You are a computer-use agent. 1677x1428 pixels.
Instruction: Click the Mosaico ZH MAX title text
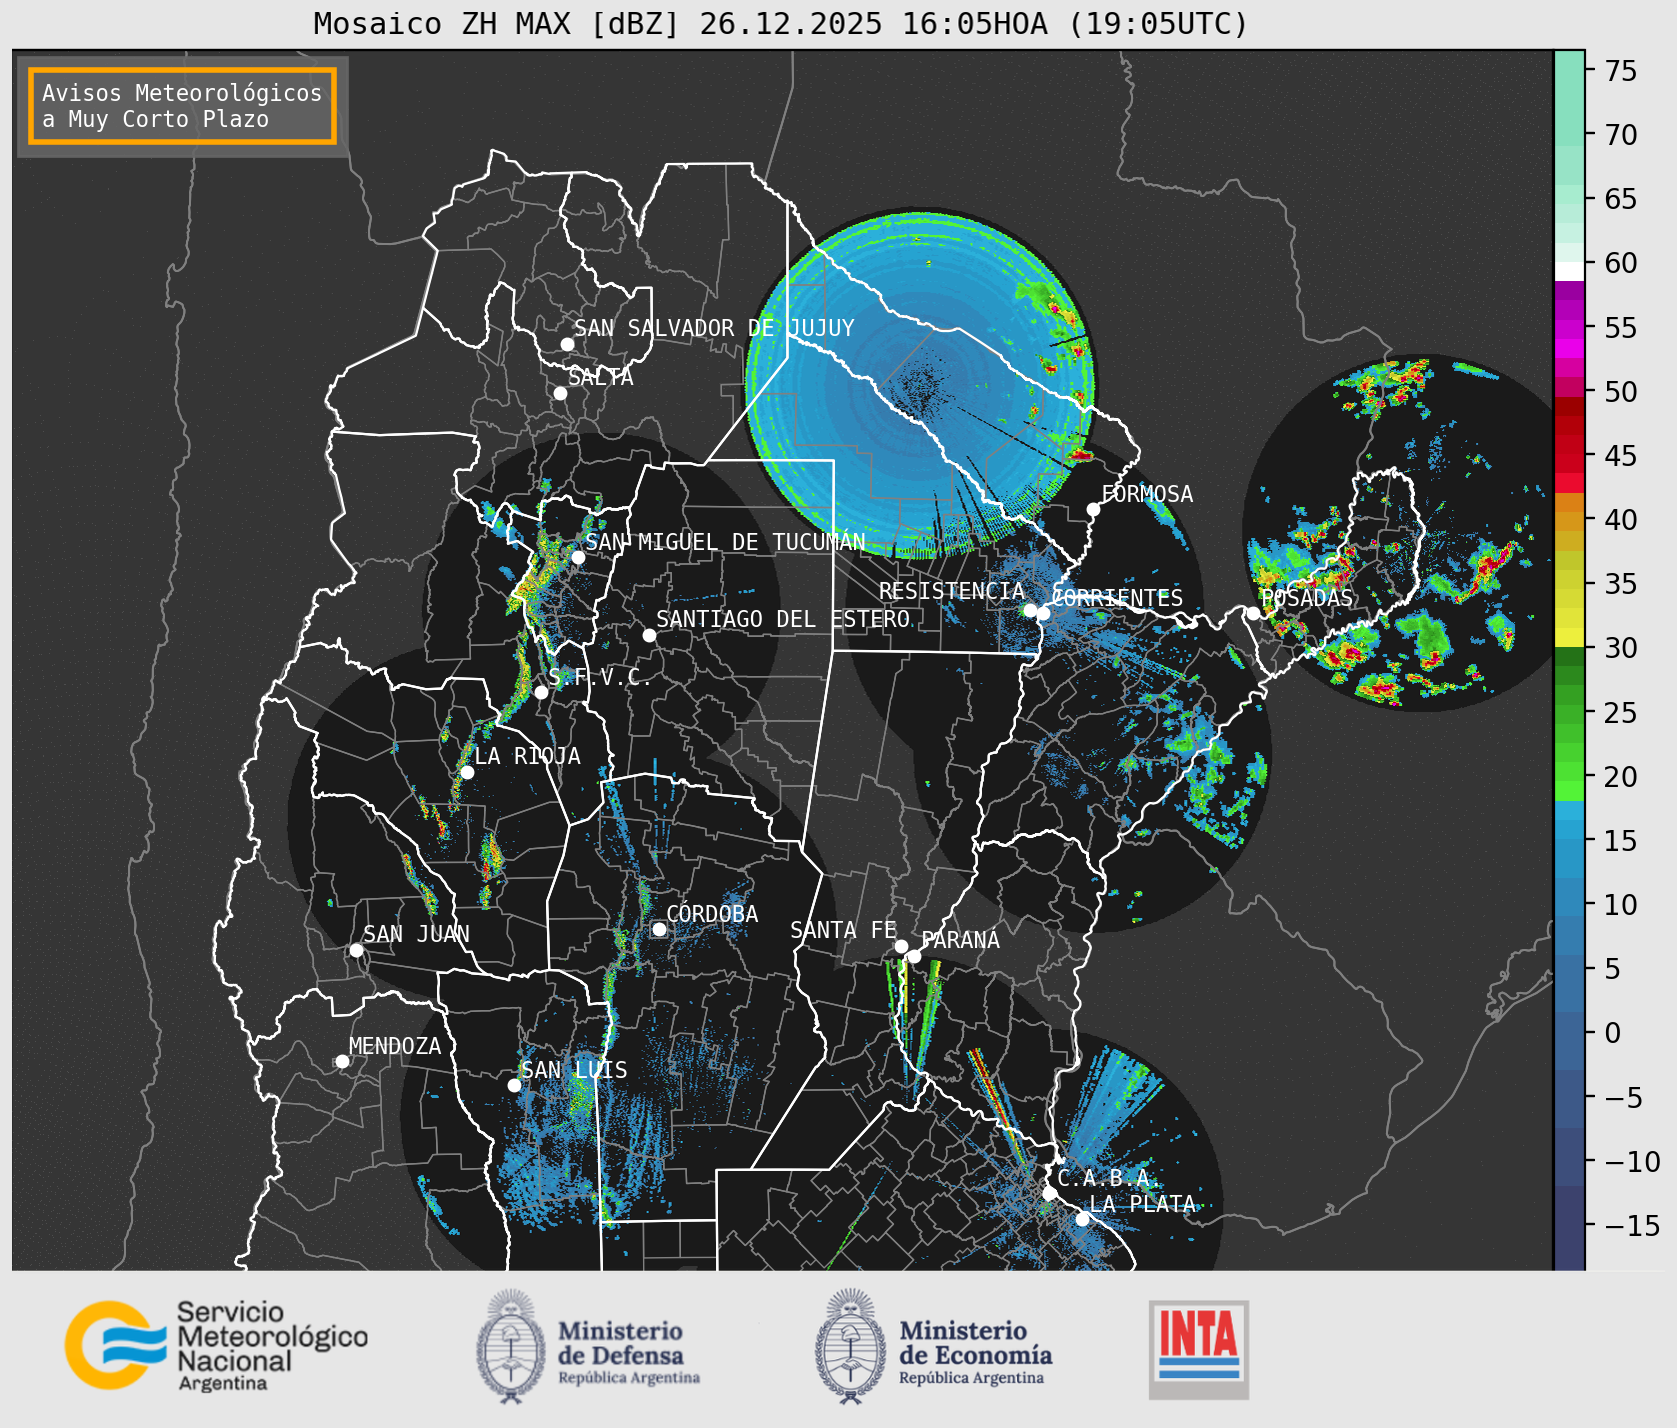[x=780, y=23]
